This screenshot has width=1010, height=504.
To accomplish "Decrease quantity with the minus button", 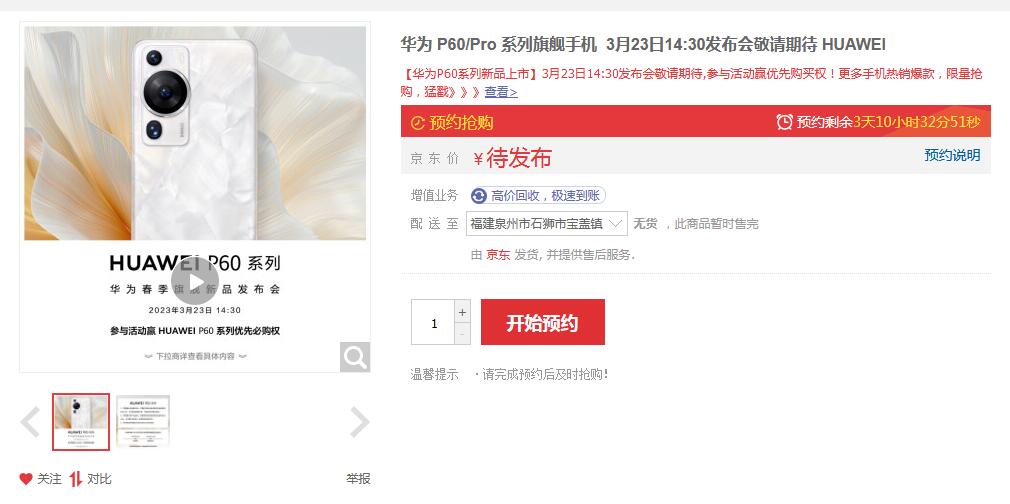I will (x=462, y=334).
